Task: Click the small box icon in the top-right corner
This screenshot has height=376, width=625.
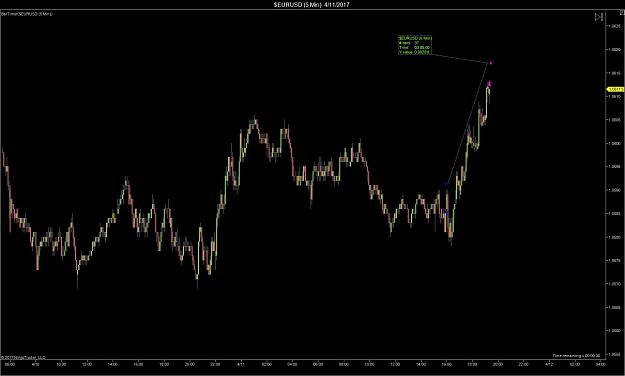Action: 622,13
